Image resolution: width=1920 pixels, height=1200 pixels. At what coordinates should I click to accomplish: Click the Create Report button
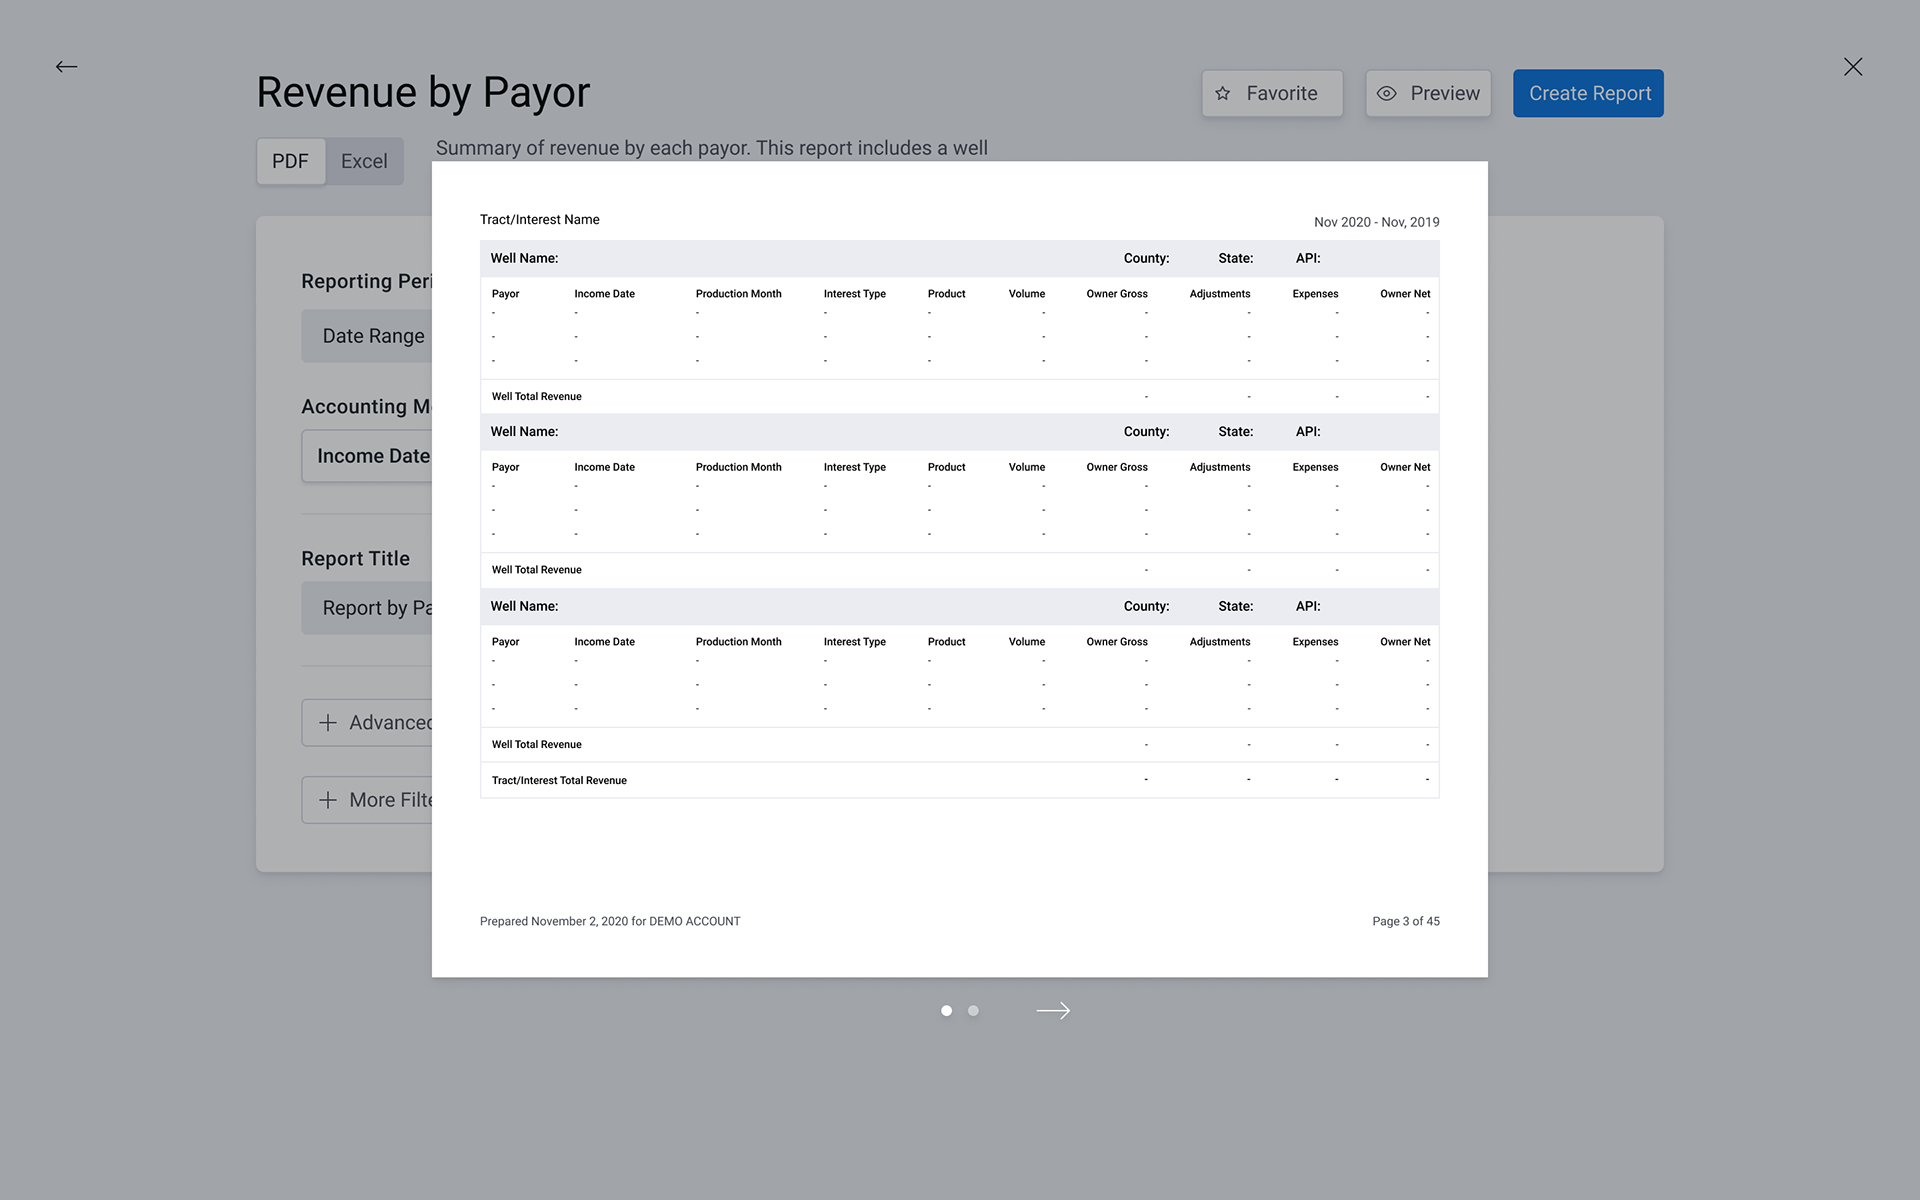pyautogui.click(x=1588, y=93)
